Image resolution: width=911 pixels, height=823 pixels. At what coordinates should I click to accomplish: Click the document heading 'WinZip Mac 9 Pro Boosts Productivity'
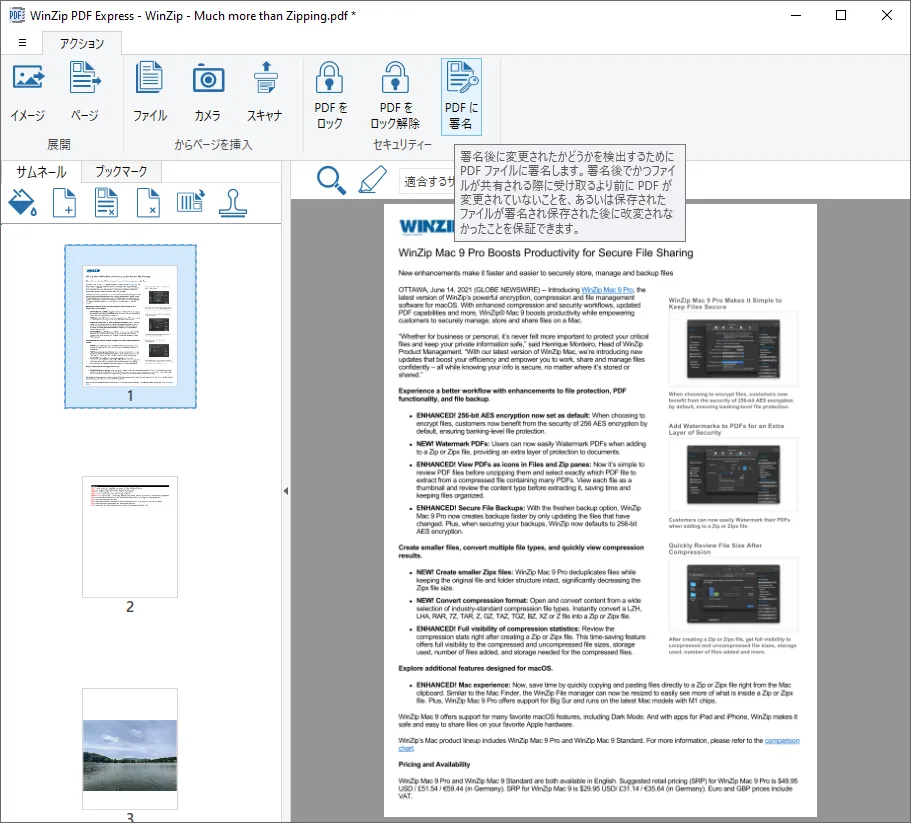click(546, 253)
